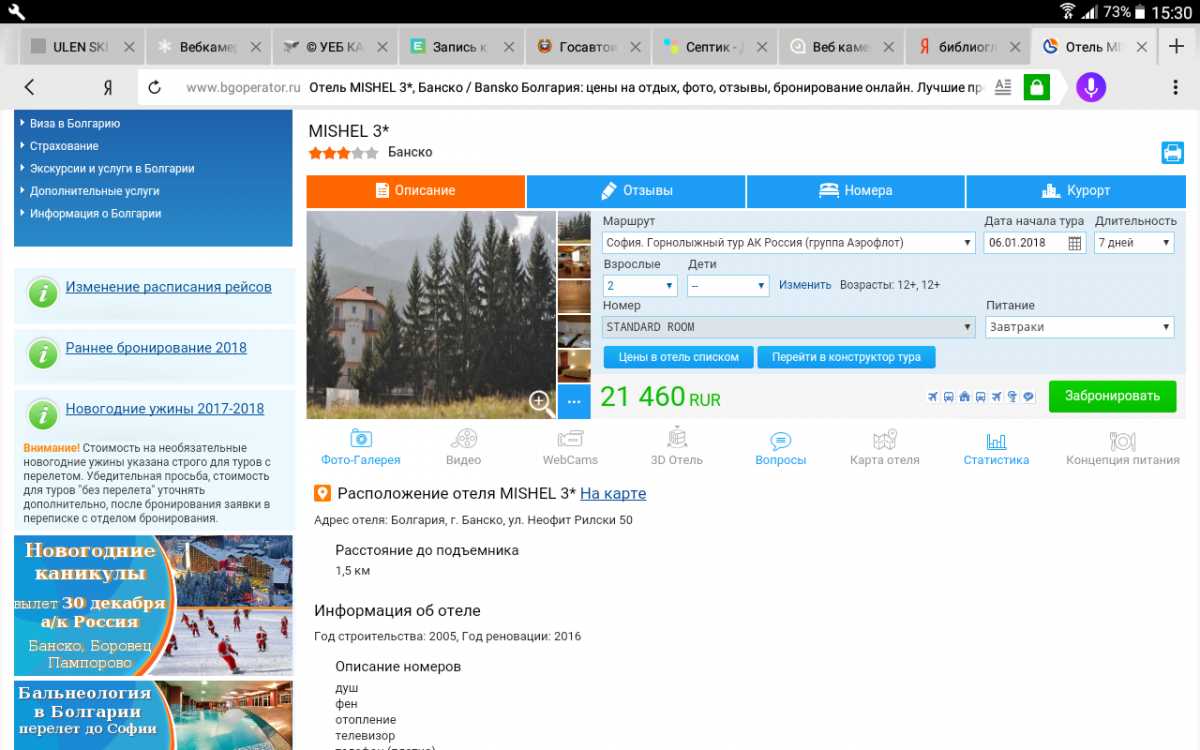
Task: Click the medical insurance service icon
Action: coord(1012,397)
